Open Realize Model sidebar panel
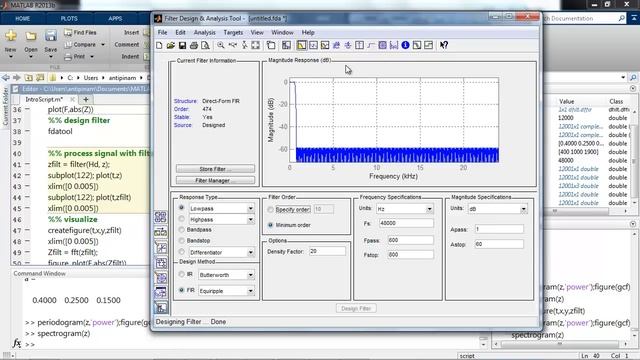The image size is (640, 360). click(160, 262)
